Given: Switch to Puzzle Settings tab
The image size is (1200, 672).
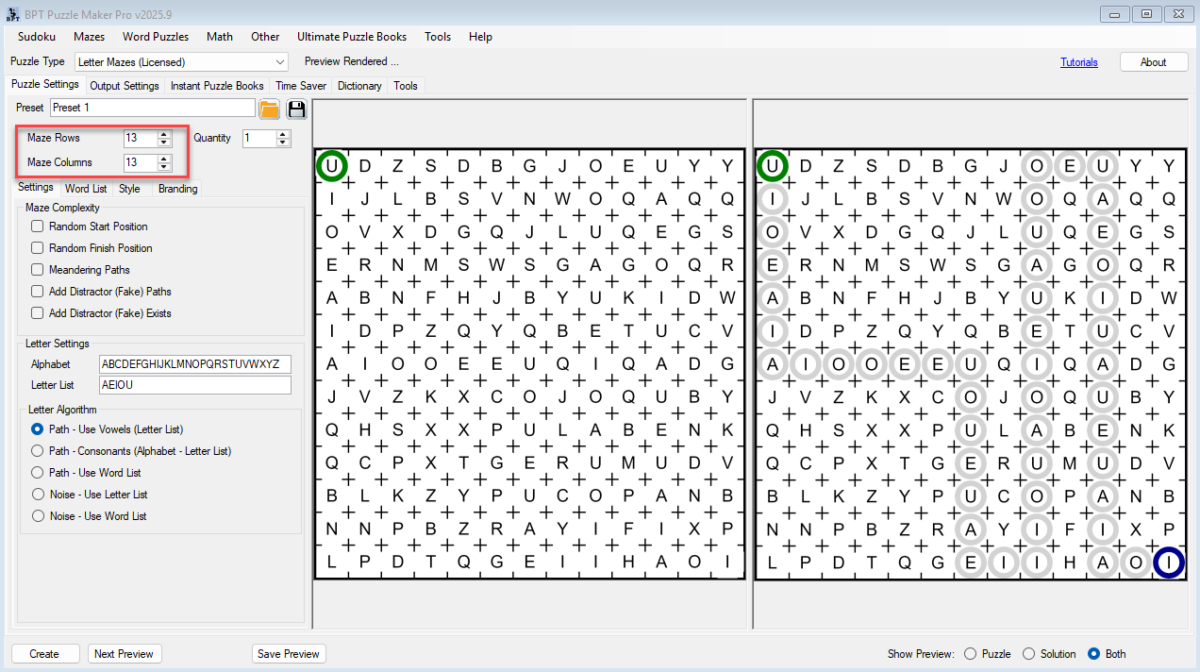Looking at the screenshot, I should click(45, 84).
